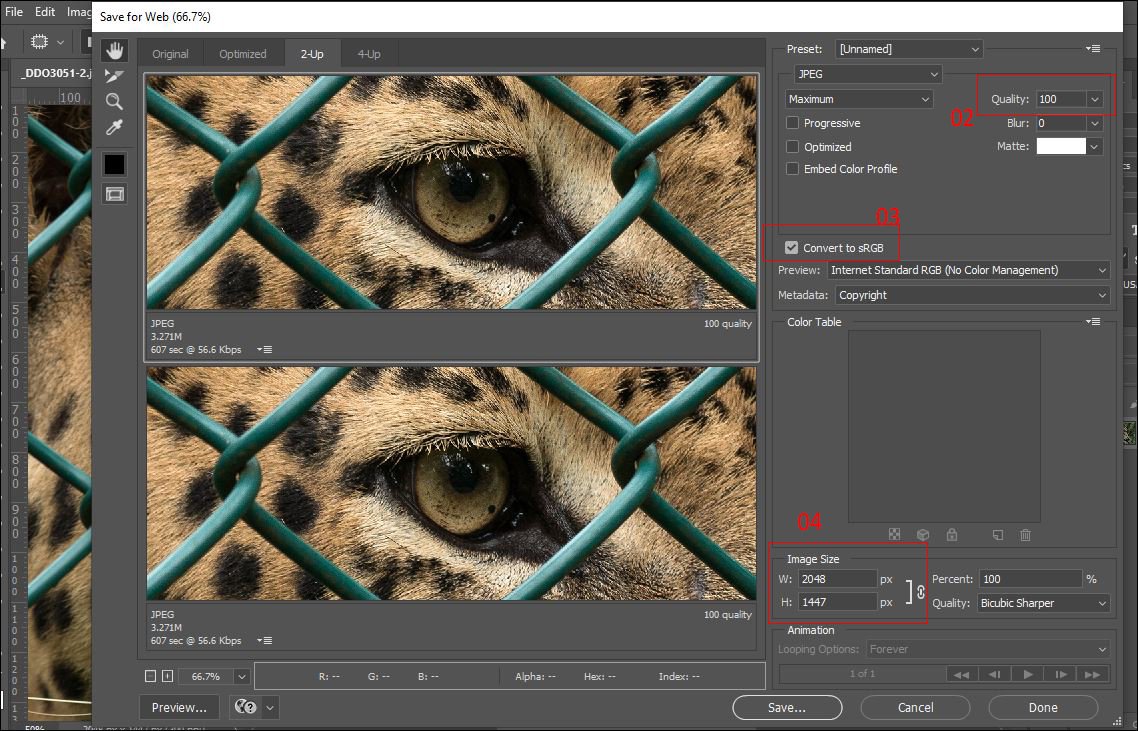This screenshot has height=731, width=1138.
Task: Select the Slice Select tool
Action: point(114,73)
